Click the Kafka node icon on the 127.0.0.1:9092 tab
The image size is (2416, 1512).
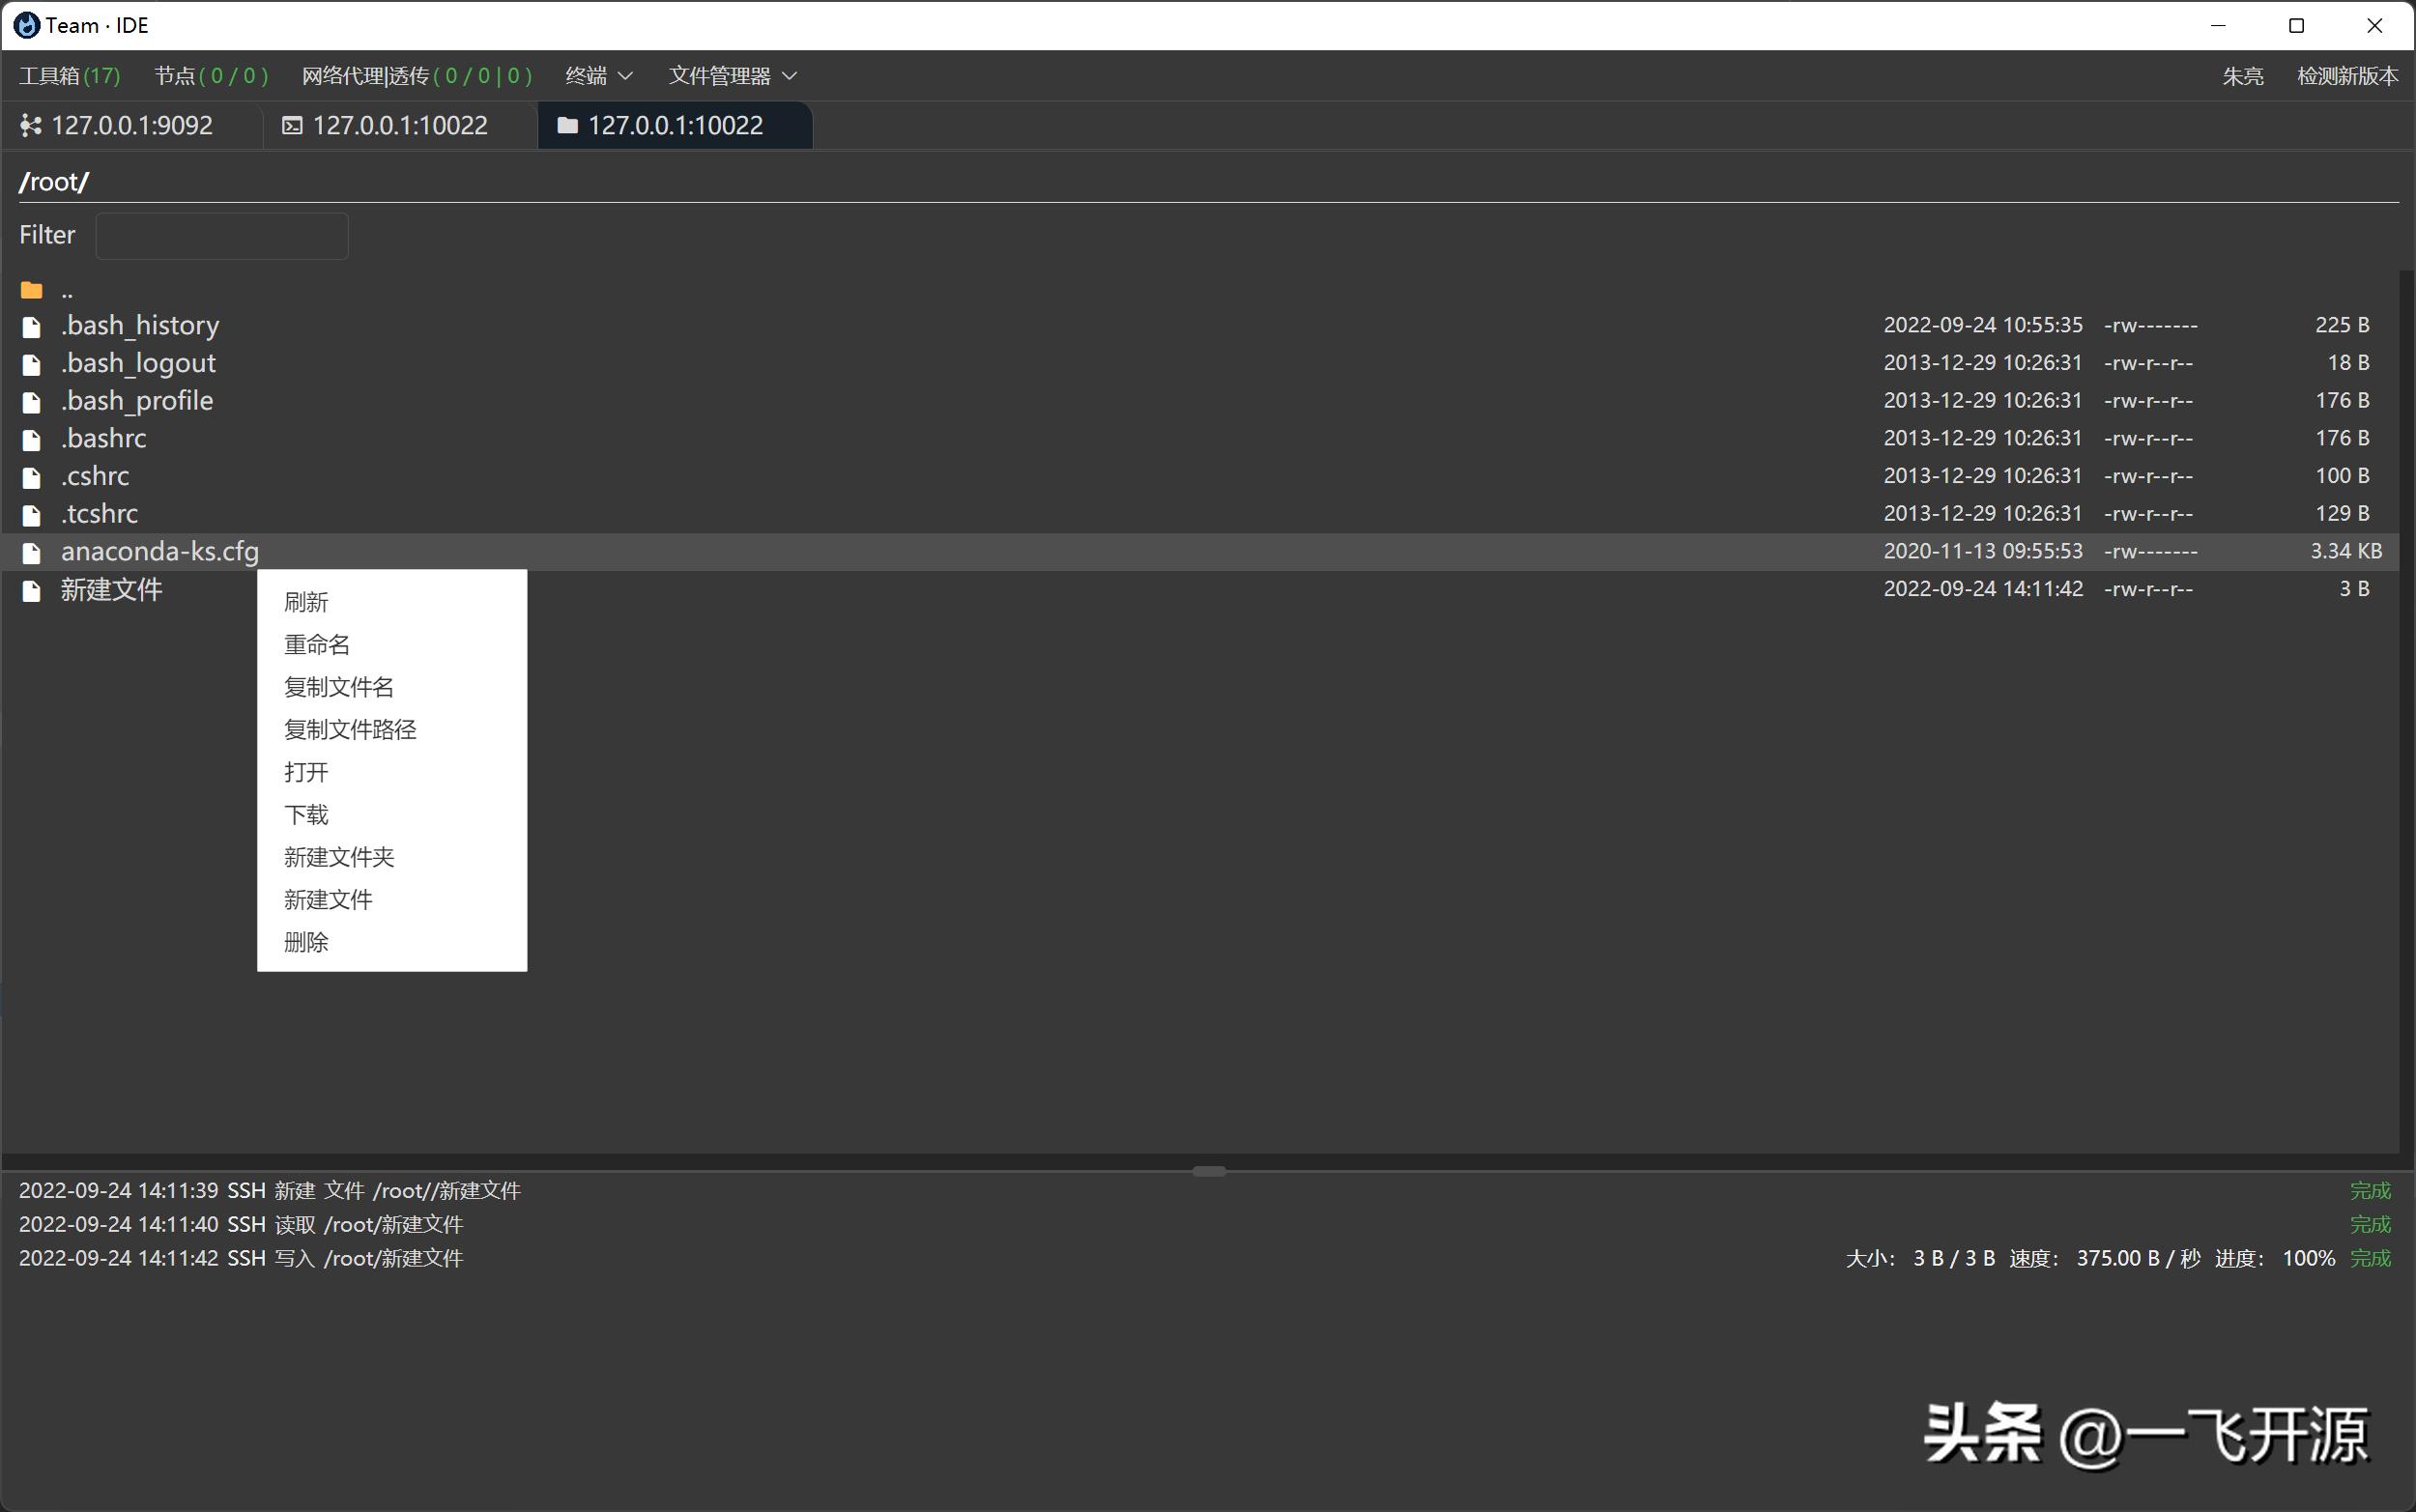coord(31,125)
